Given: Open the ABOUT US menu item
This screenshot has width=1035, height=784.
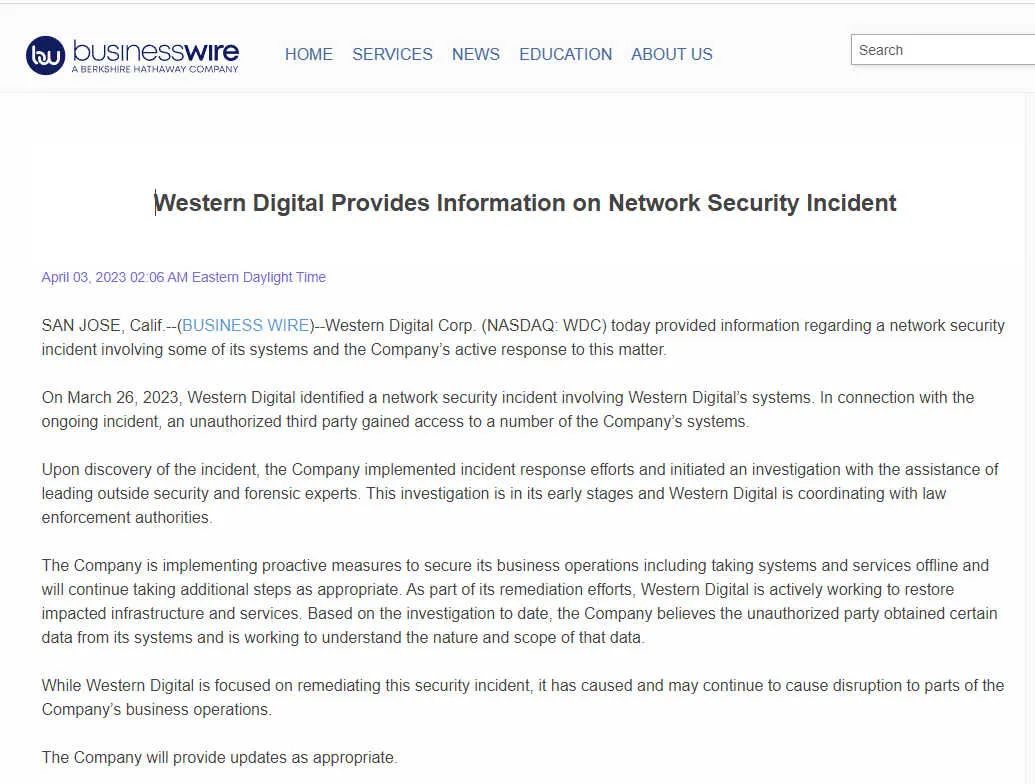Looking at the screenshot, I should click(671, 54).
